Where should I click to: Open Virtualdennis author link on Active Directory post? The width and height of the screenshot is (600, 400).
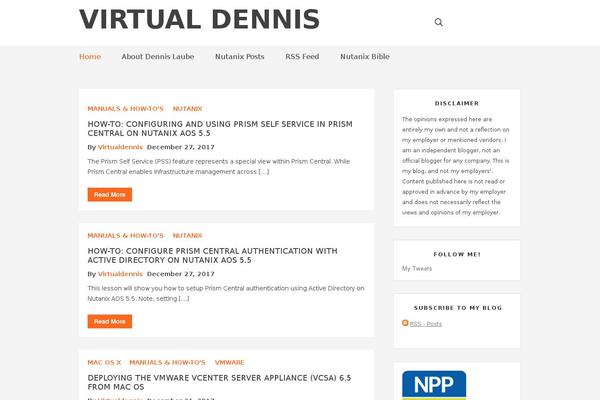click(x=120, y=274)
